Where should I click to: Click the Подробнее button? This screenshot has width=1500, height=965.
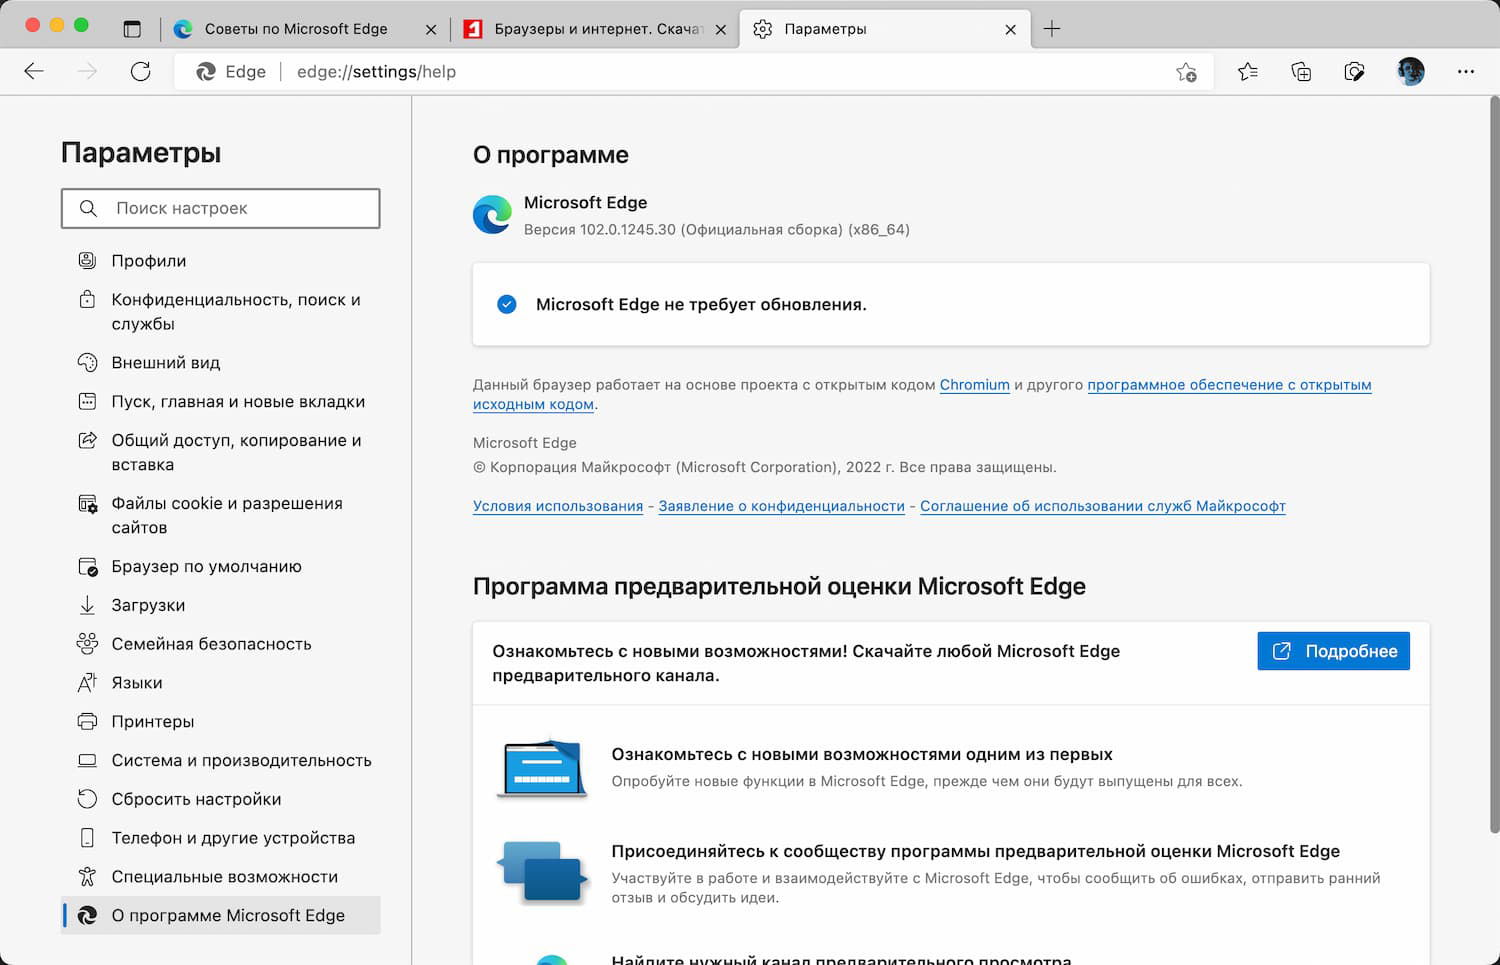point(1333,651)
